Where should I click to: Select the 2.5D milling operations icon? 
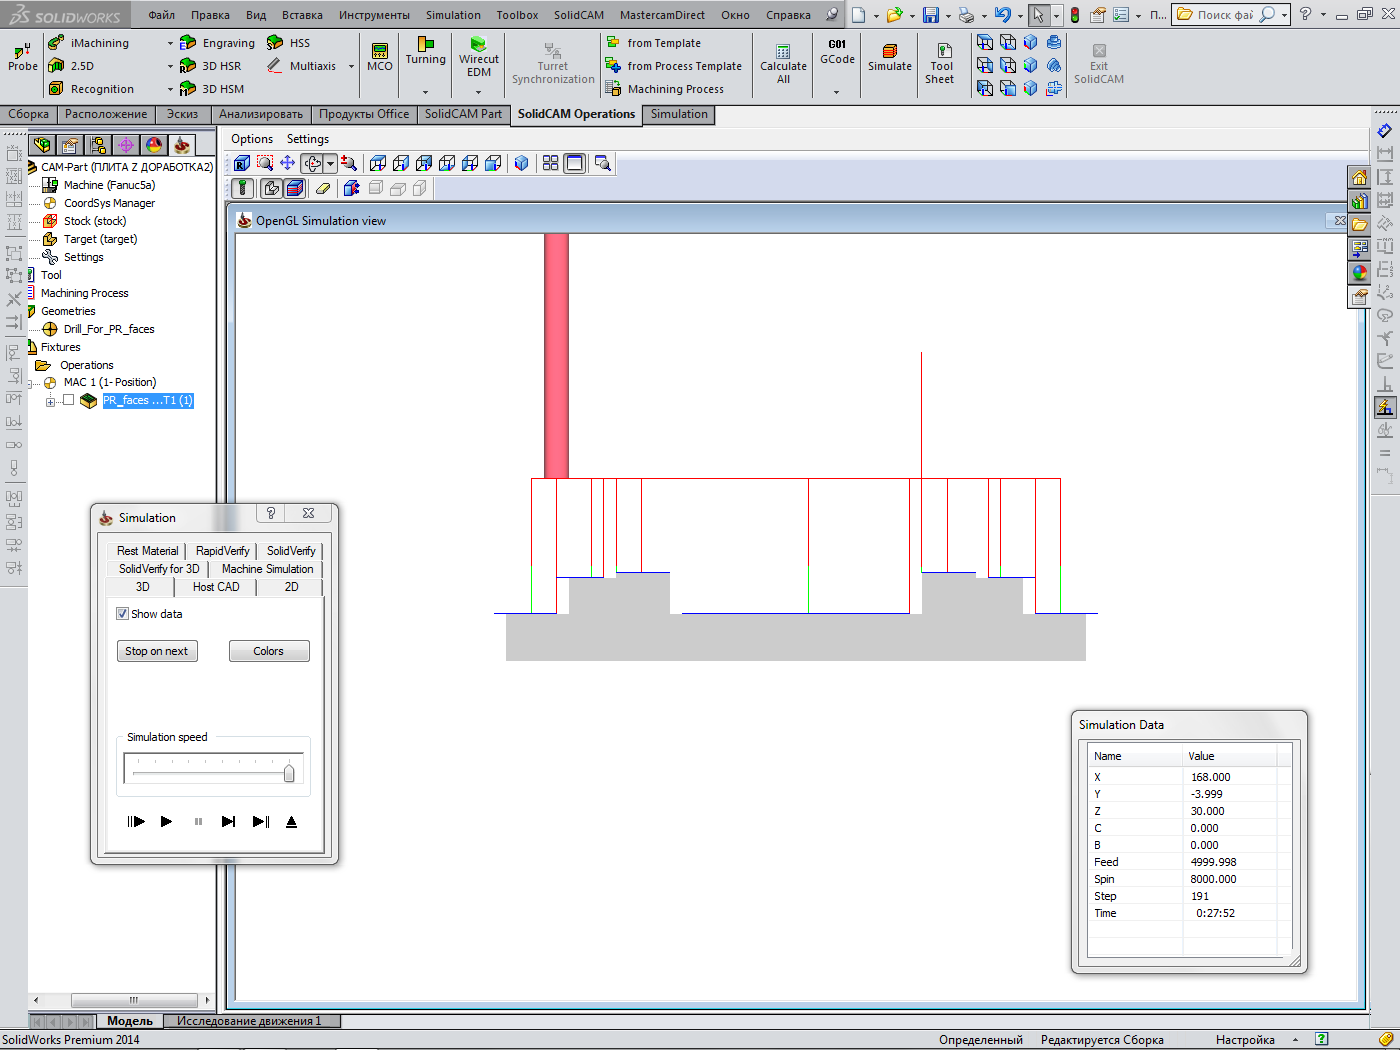coord(56,66)
